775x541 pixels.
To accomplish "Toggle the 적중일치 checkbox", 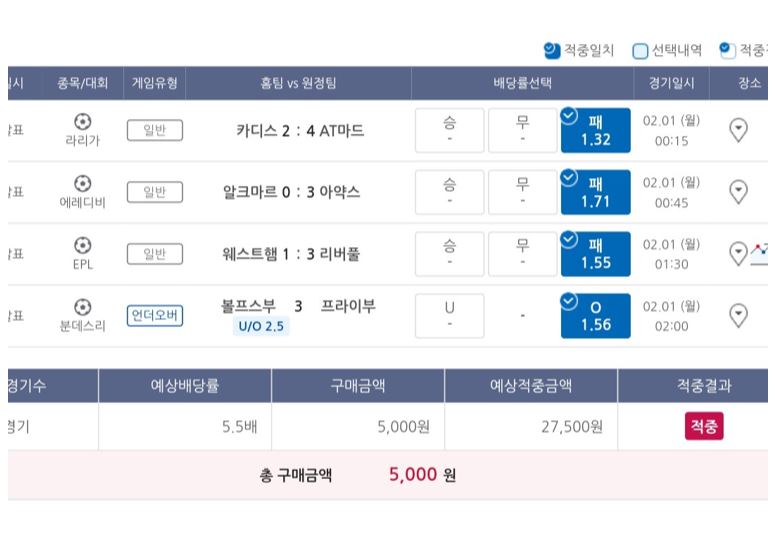I will pos(552,50).
